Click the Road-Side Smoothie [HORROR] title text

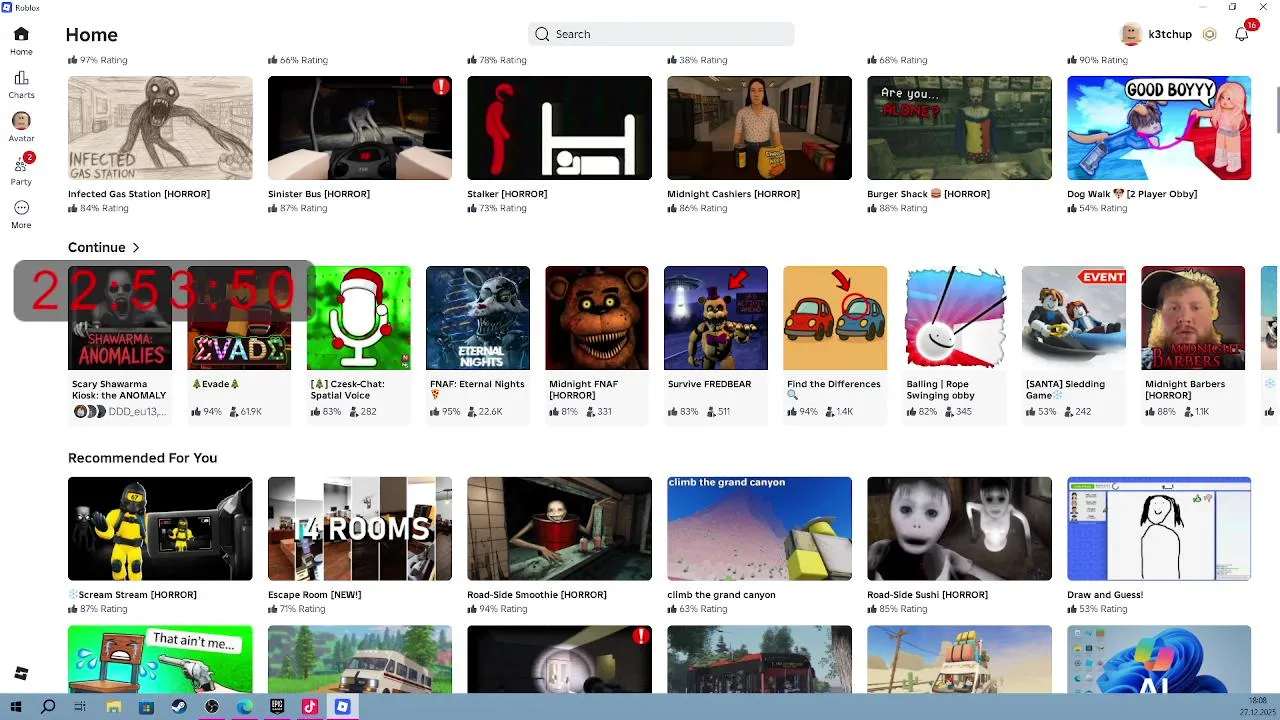pyautogui.click(x=537, y=595)
